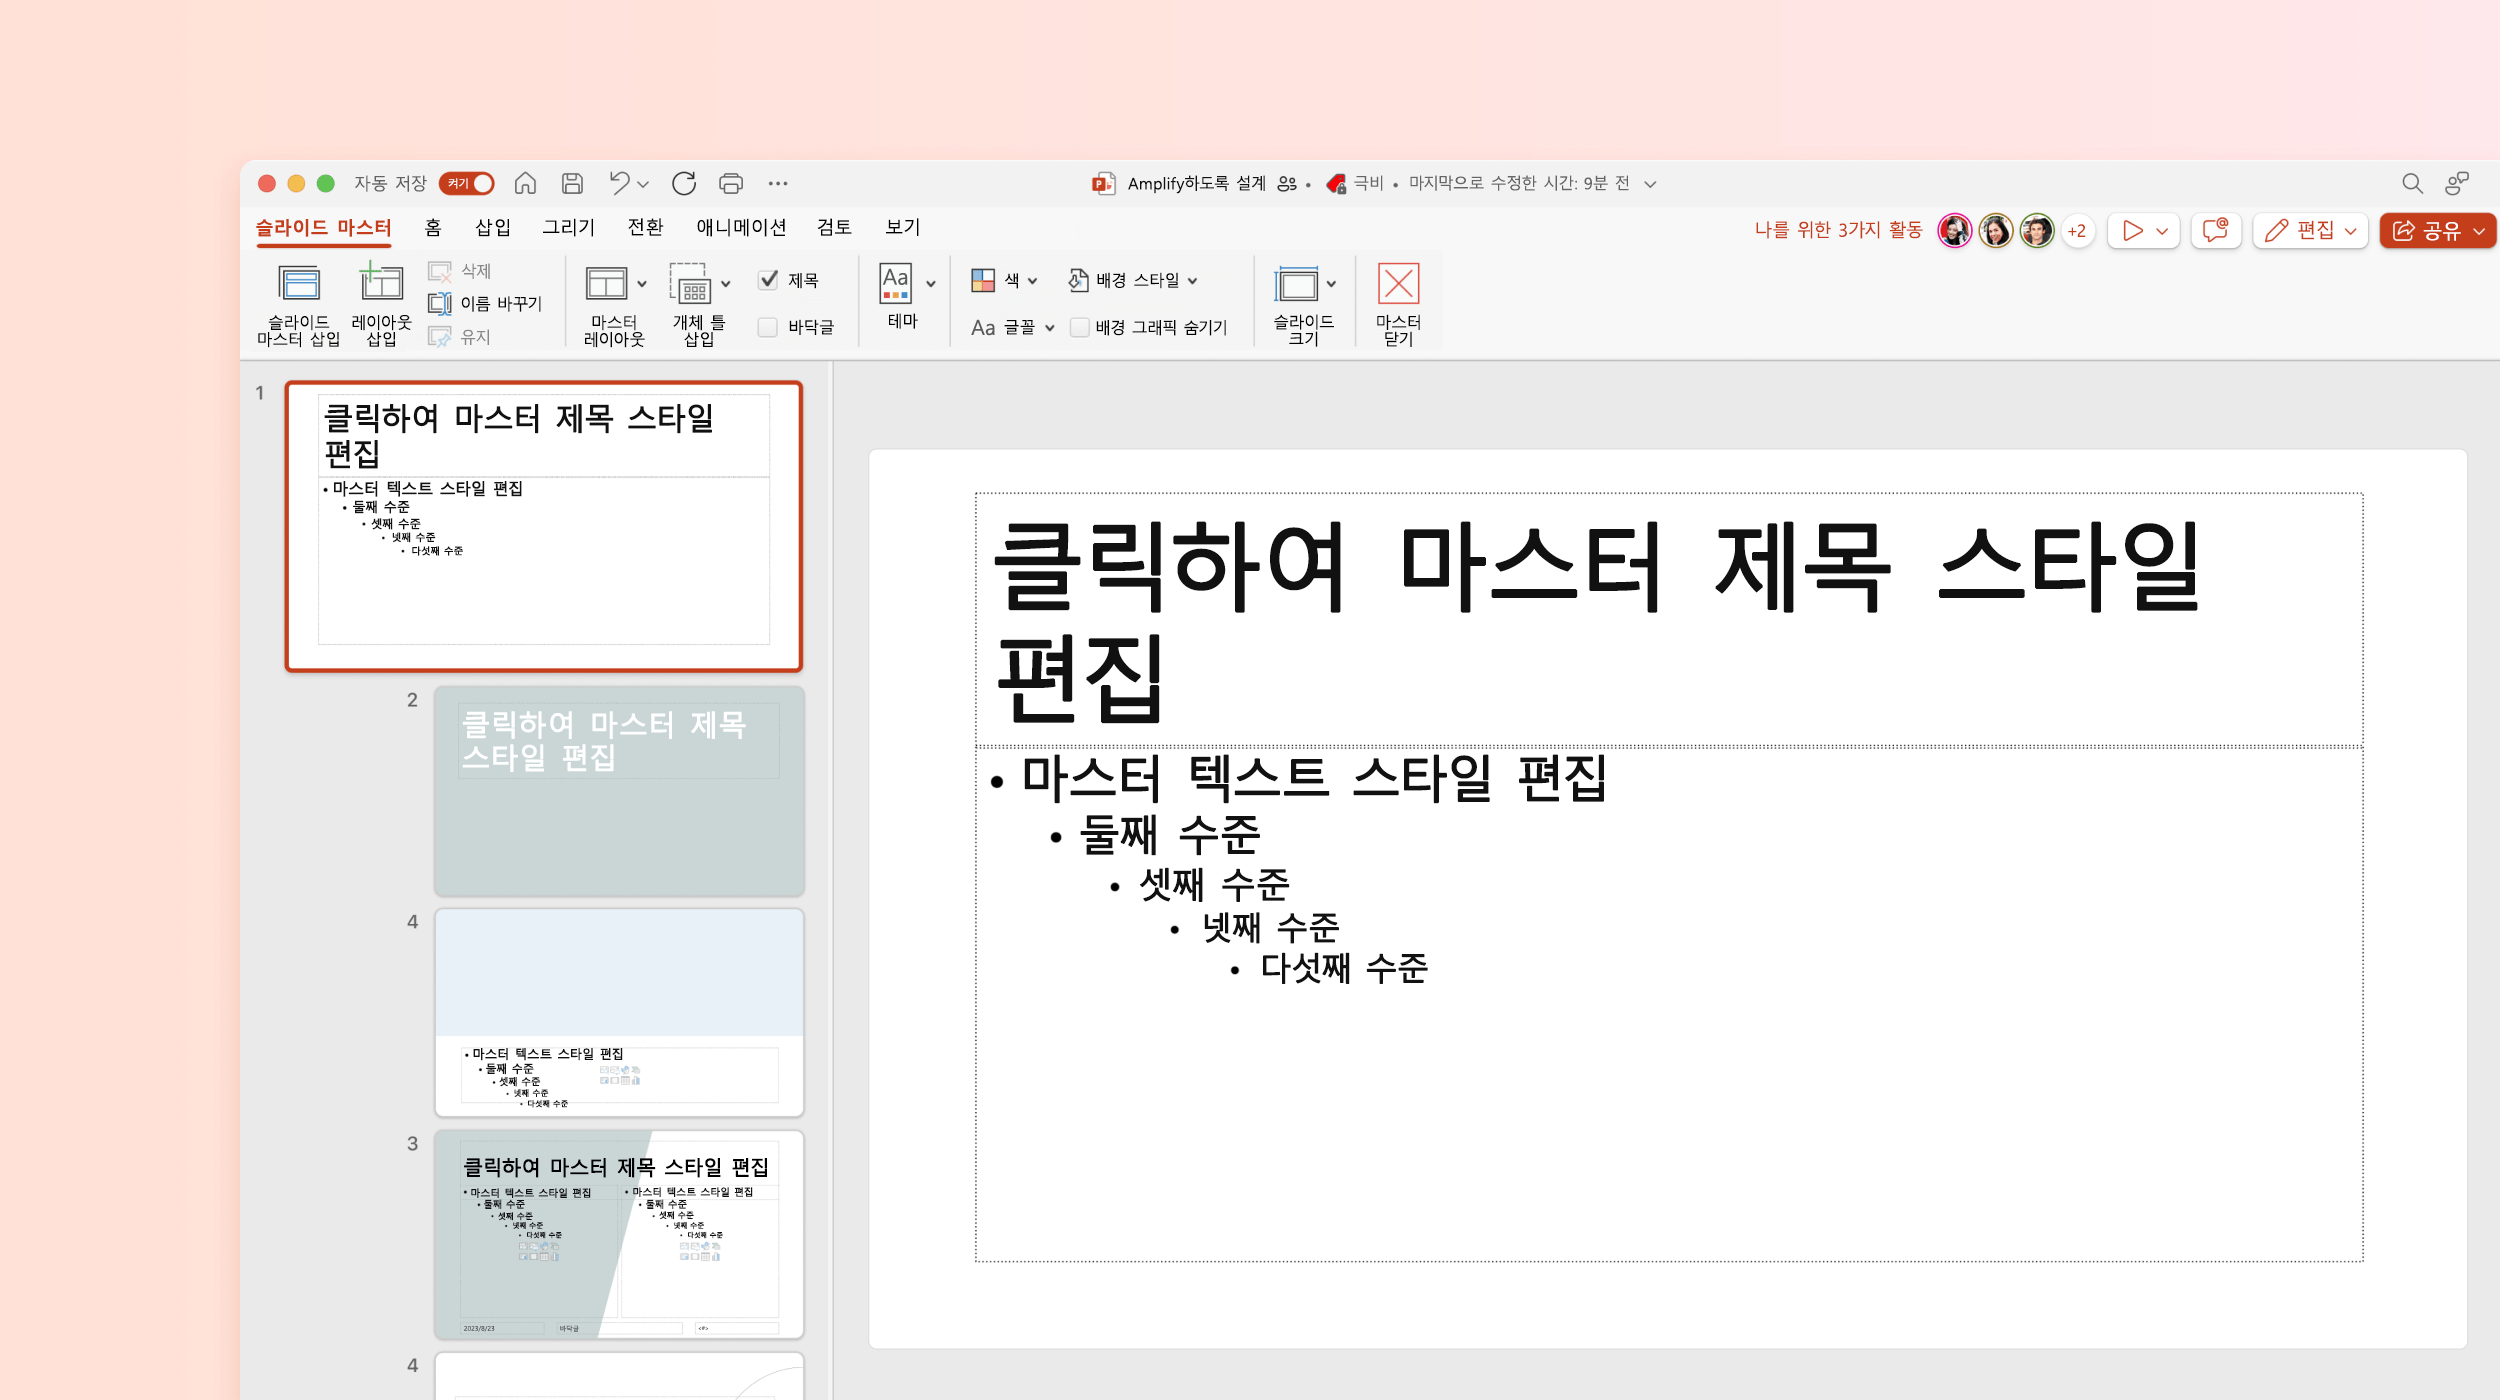This screenshot has height=1400, width=2500.
Task: Click the Rename (이름 바꾸기) icon
Action: [439, 303]
